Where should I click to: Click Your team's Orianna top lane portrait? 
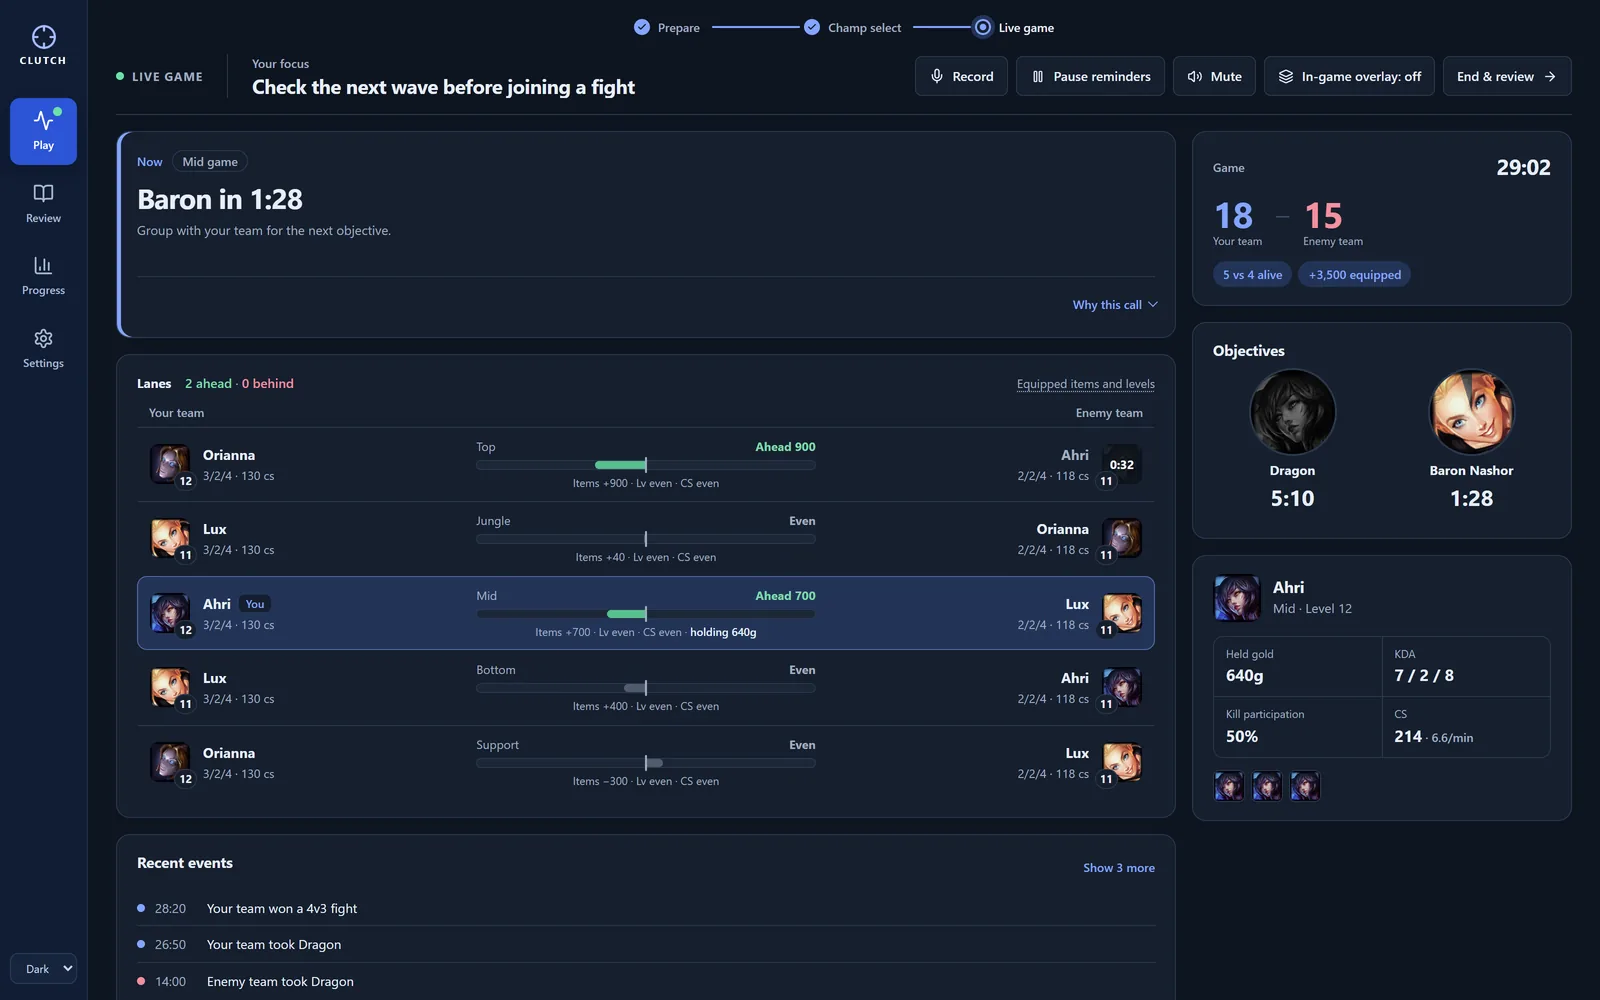point(170,464)
